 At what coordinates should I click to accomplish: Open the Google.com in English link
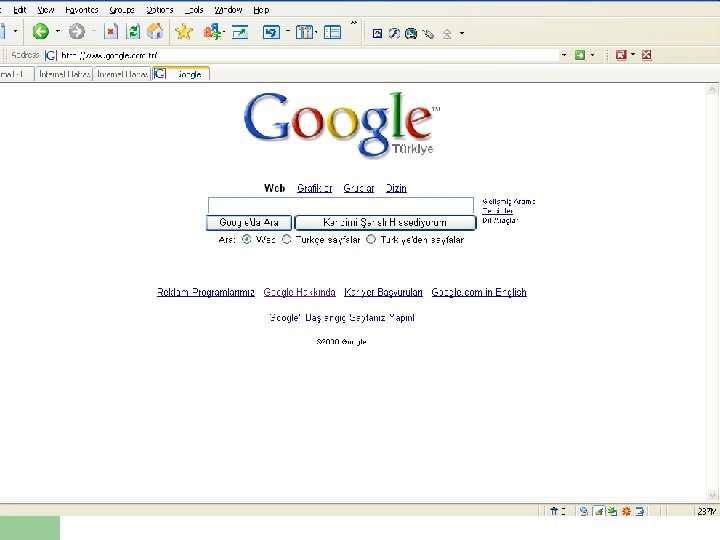(x=479, y=292)
